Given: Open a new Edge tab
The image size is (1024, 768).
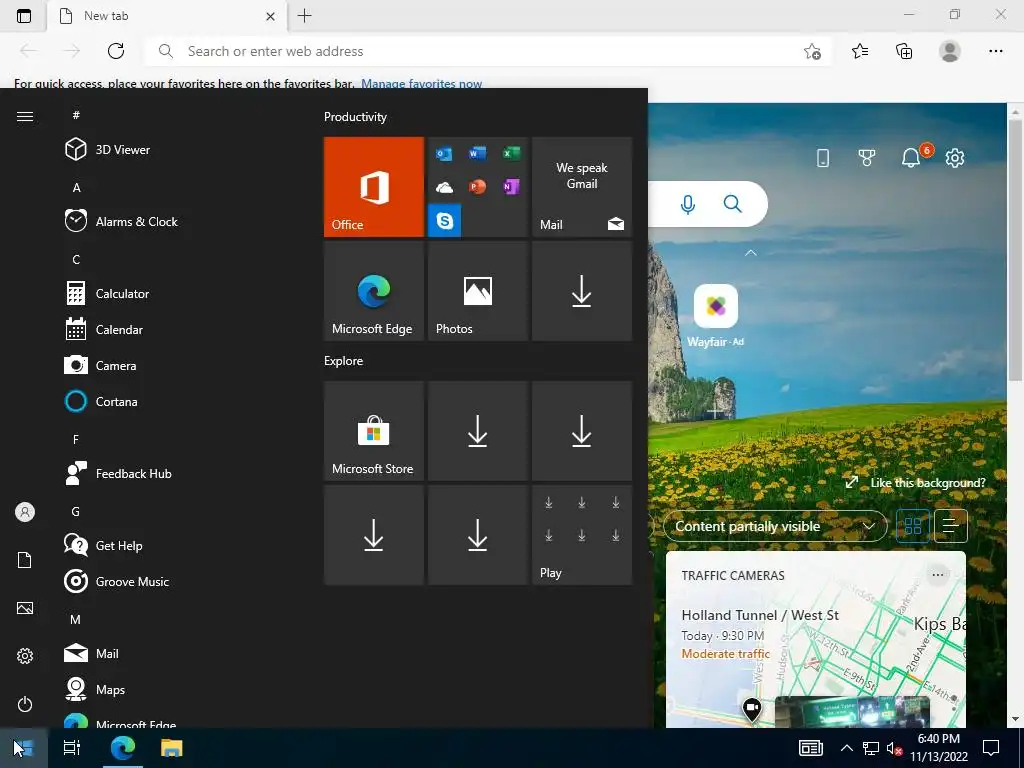Looking at the screenshot, I should pyautogui.click(x=304, y=16).
